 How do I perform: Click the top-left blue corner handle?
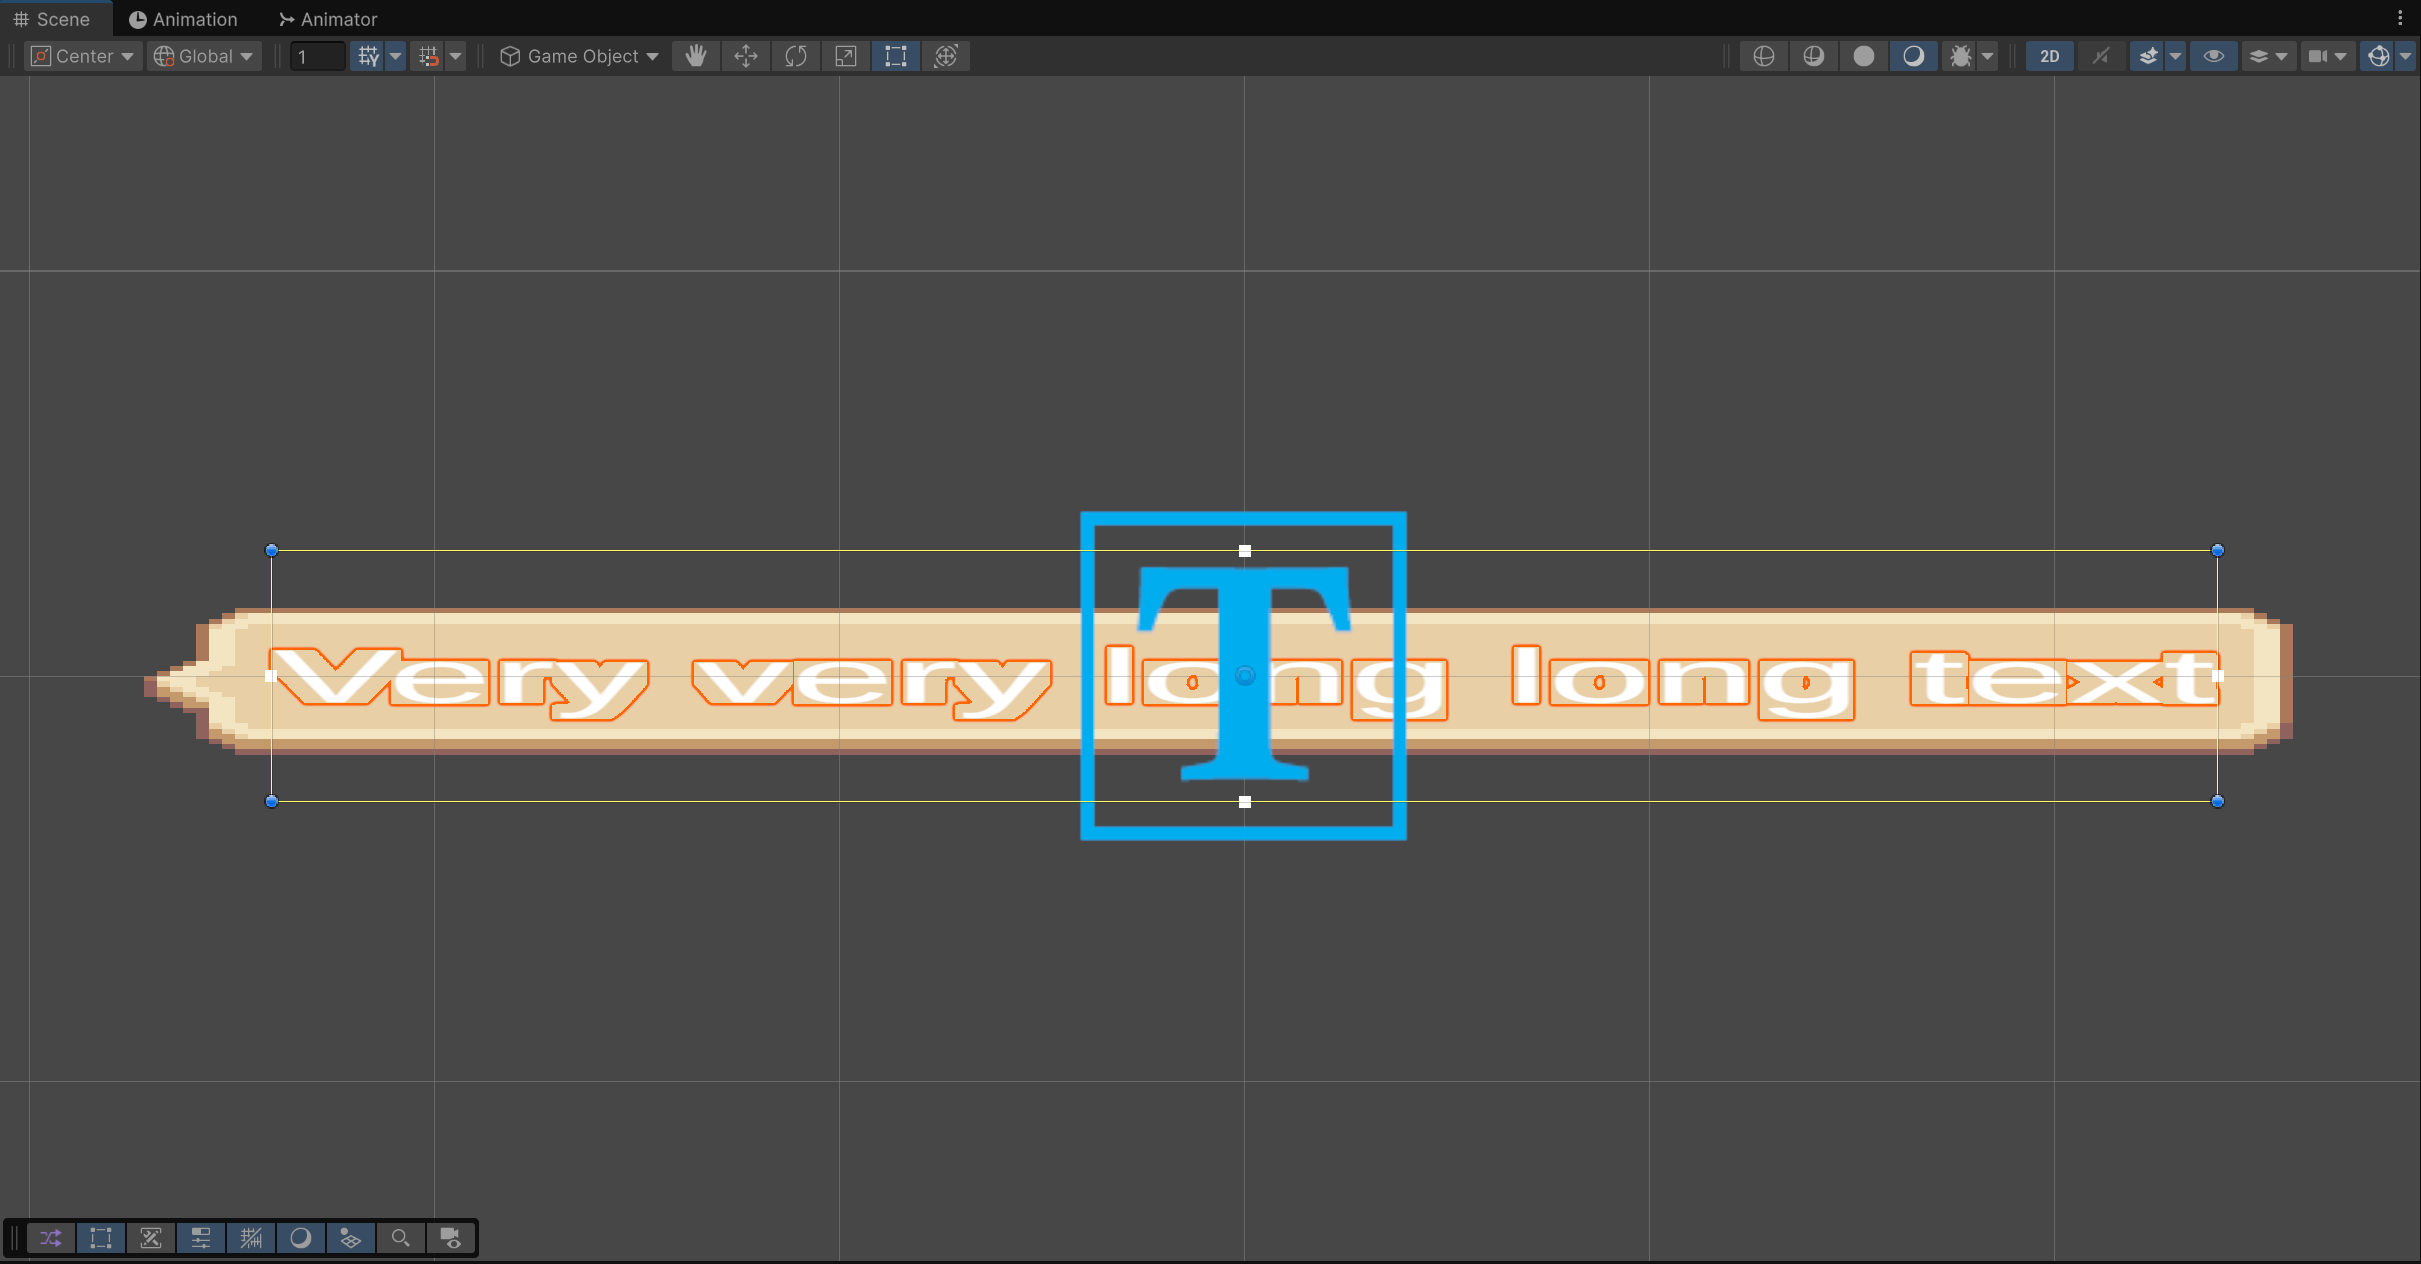click(272, 550)
